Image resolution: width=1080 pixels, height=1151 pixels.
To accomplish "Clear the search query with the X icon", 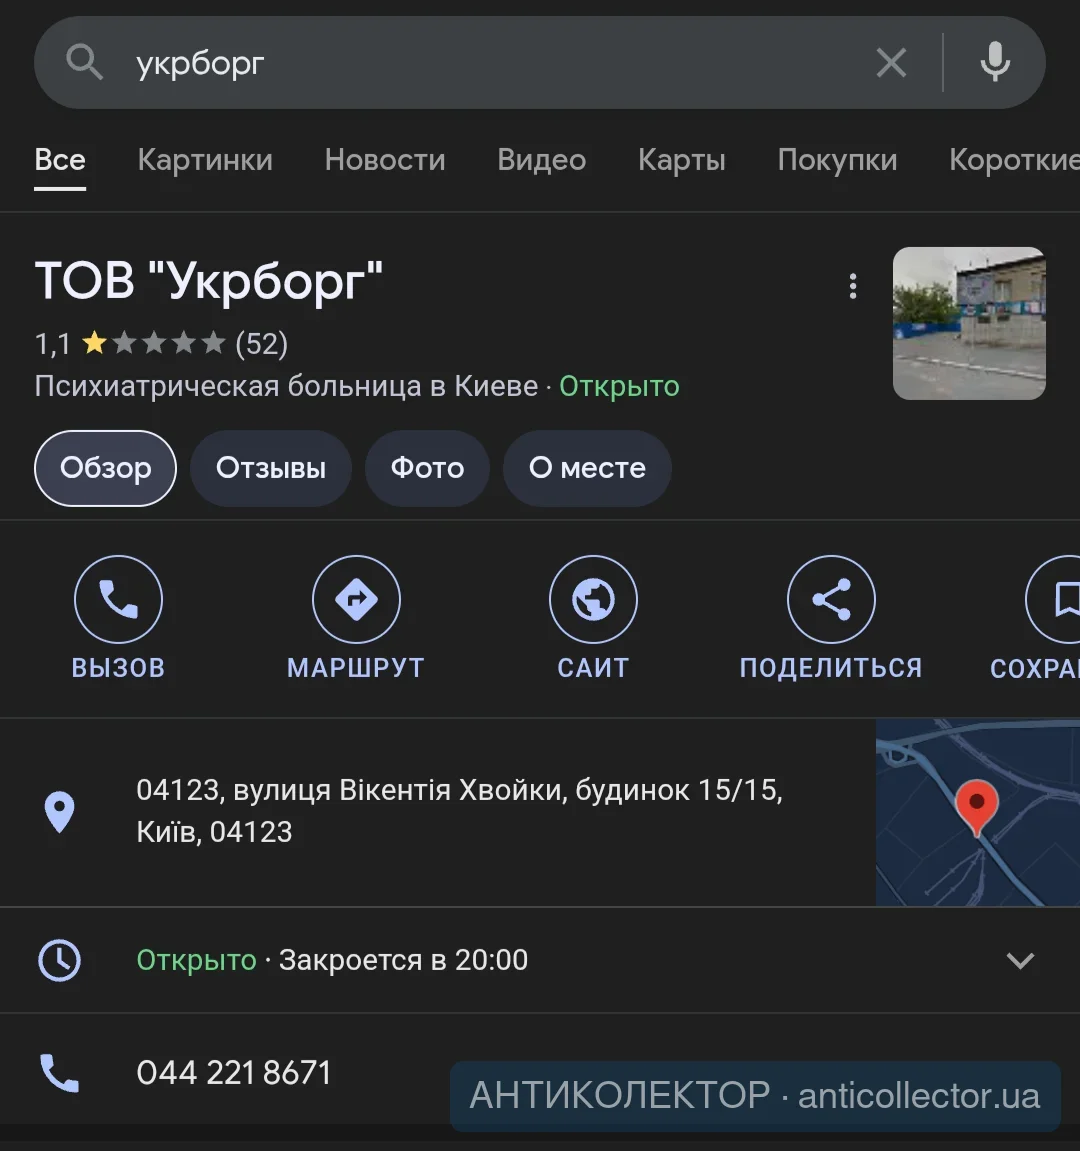I will coord(891,62).
